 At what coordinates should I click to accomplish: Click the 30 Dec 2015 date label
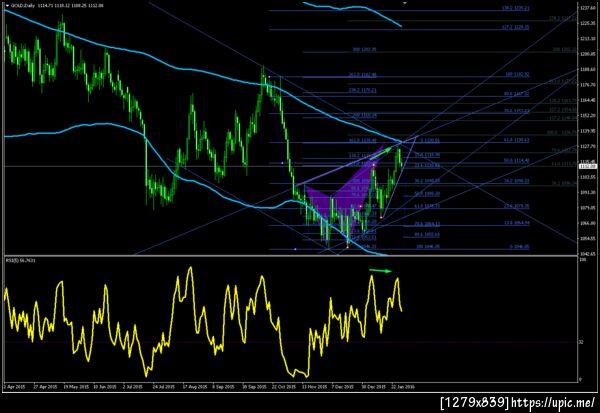click(x=373, y=387)
